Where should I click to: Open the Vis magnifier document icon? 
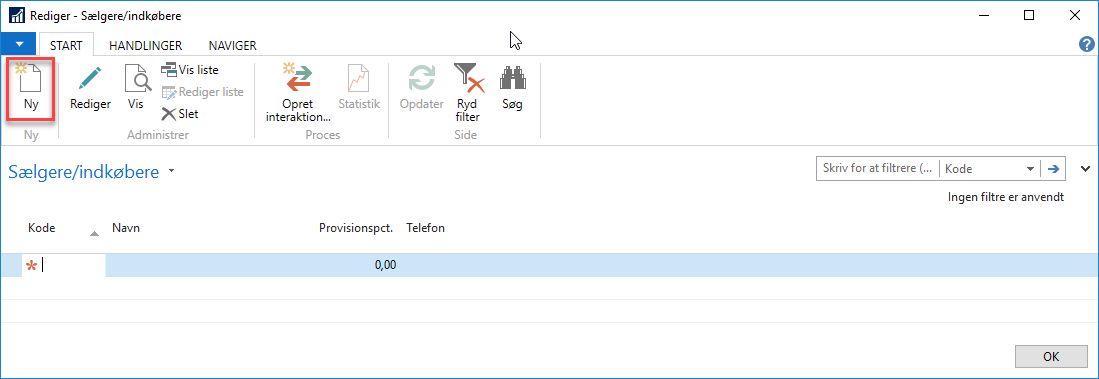137,78
